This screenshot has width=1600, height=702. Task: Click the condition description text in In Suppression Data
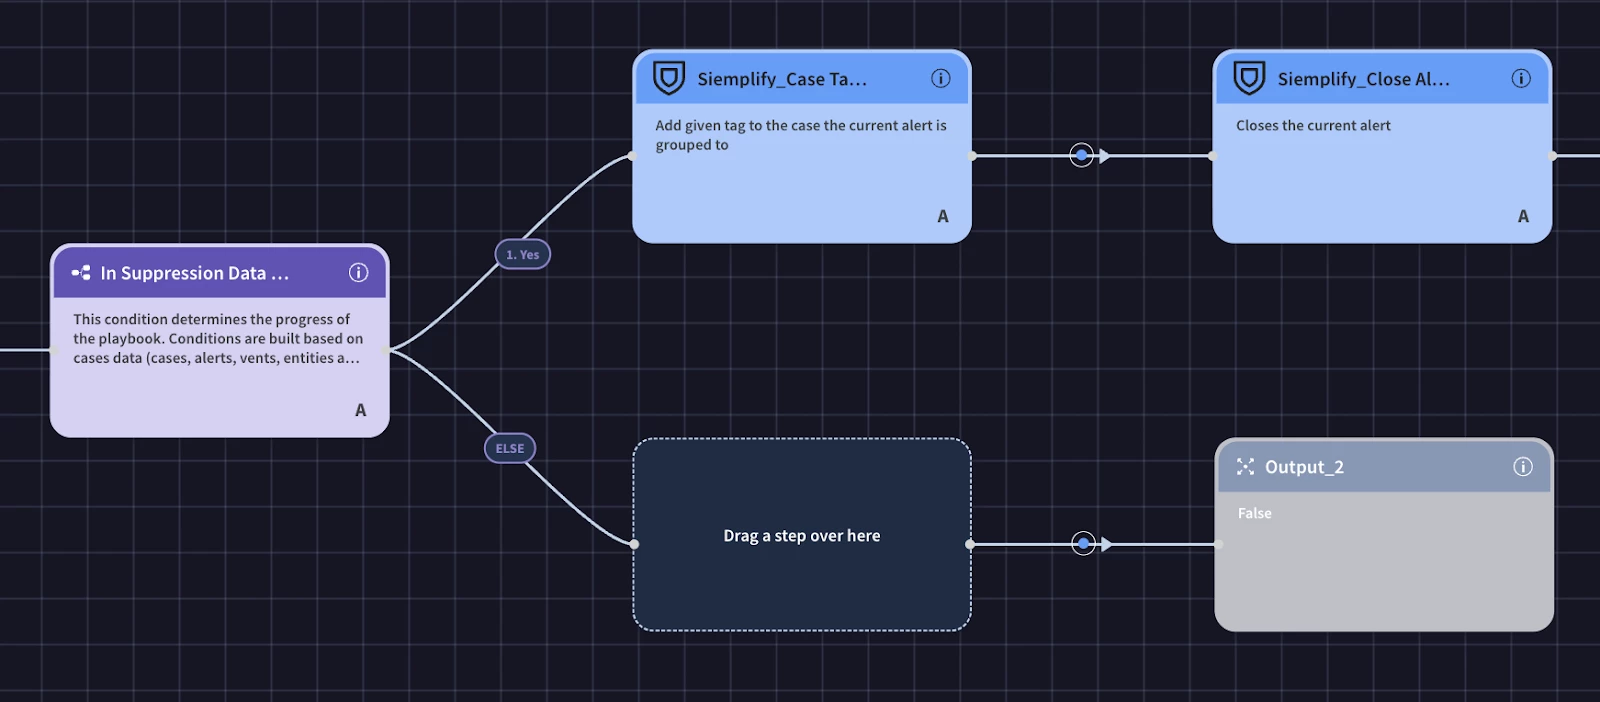(x=218, y=339)
